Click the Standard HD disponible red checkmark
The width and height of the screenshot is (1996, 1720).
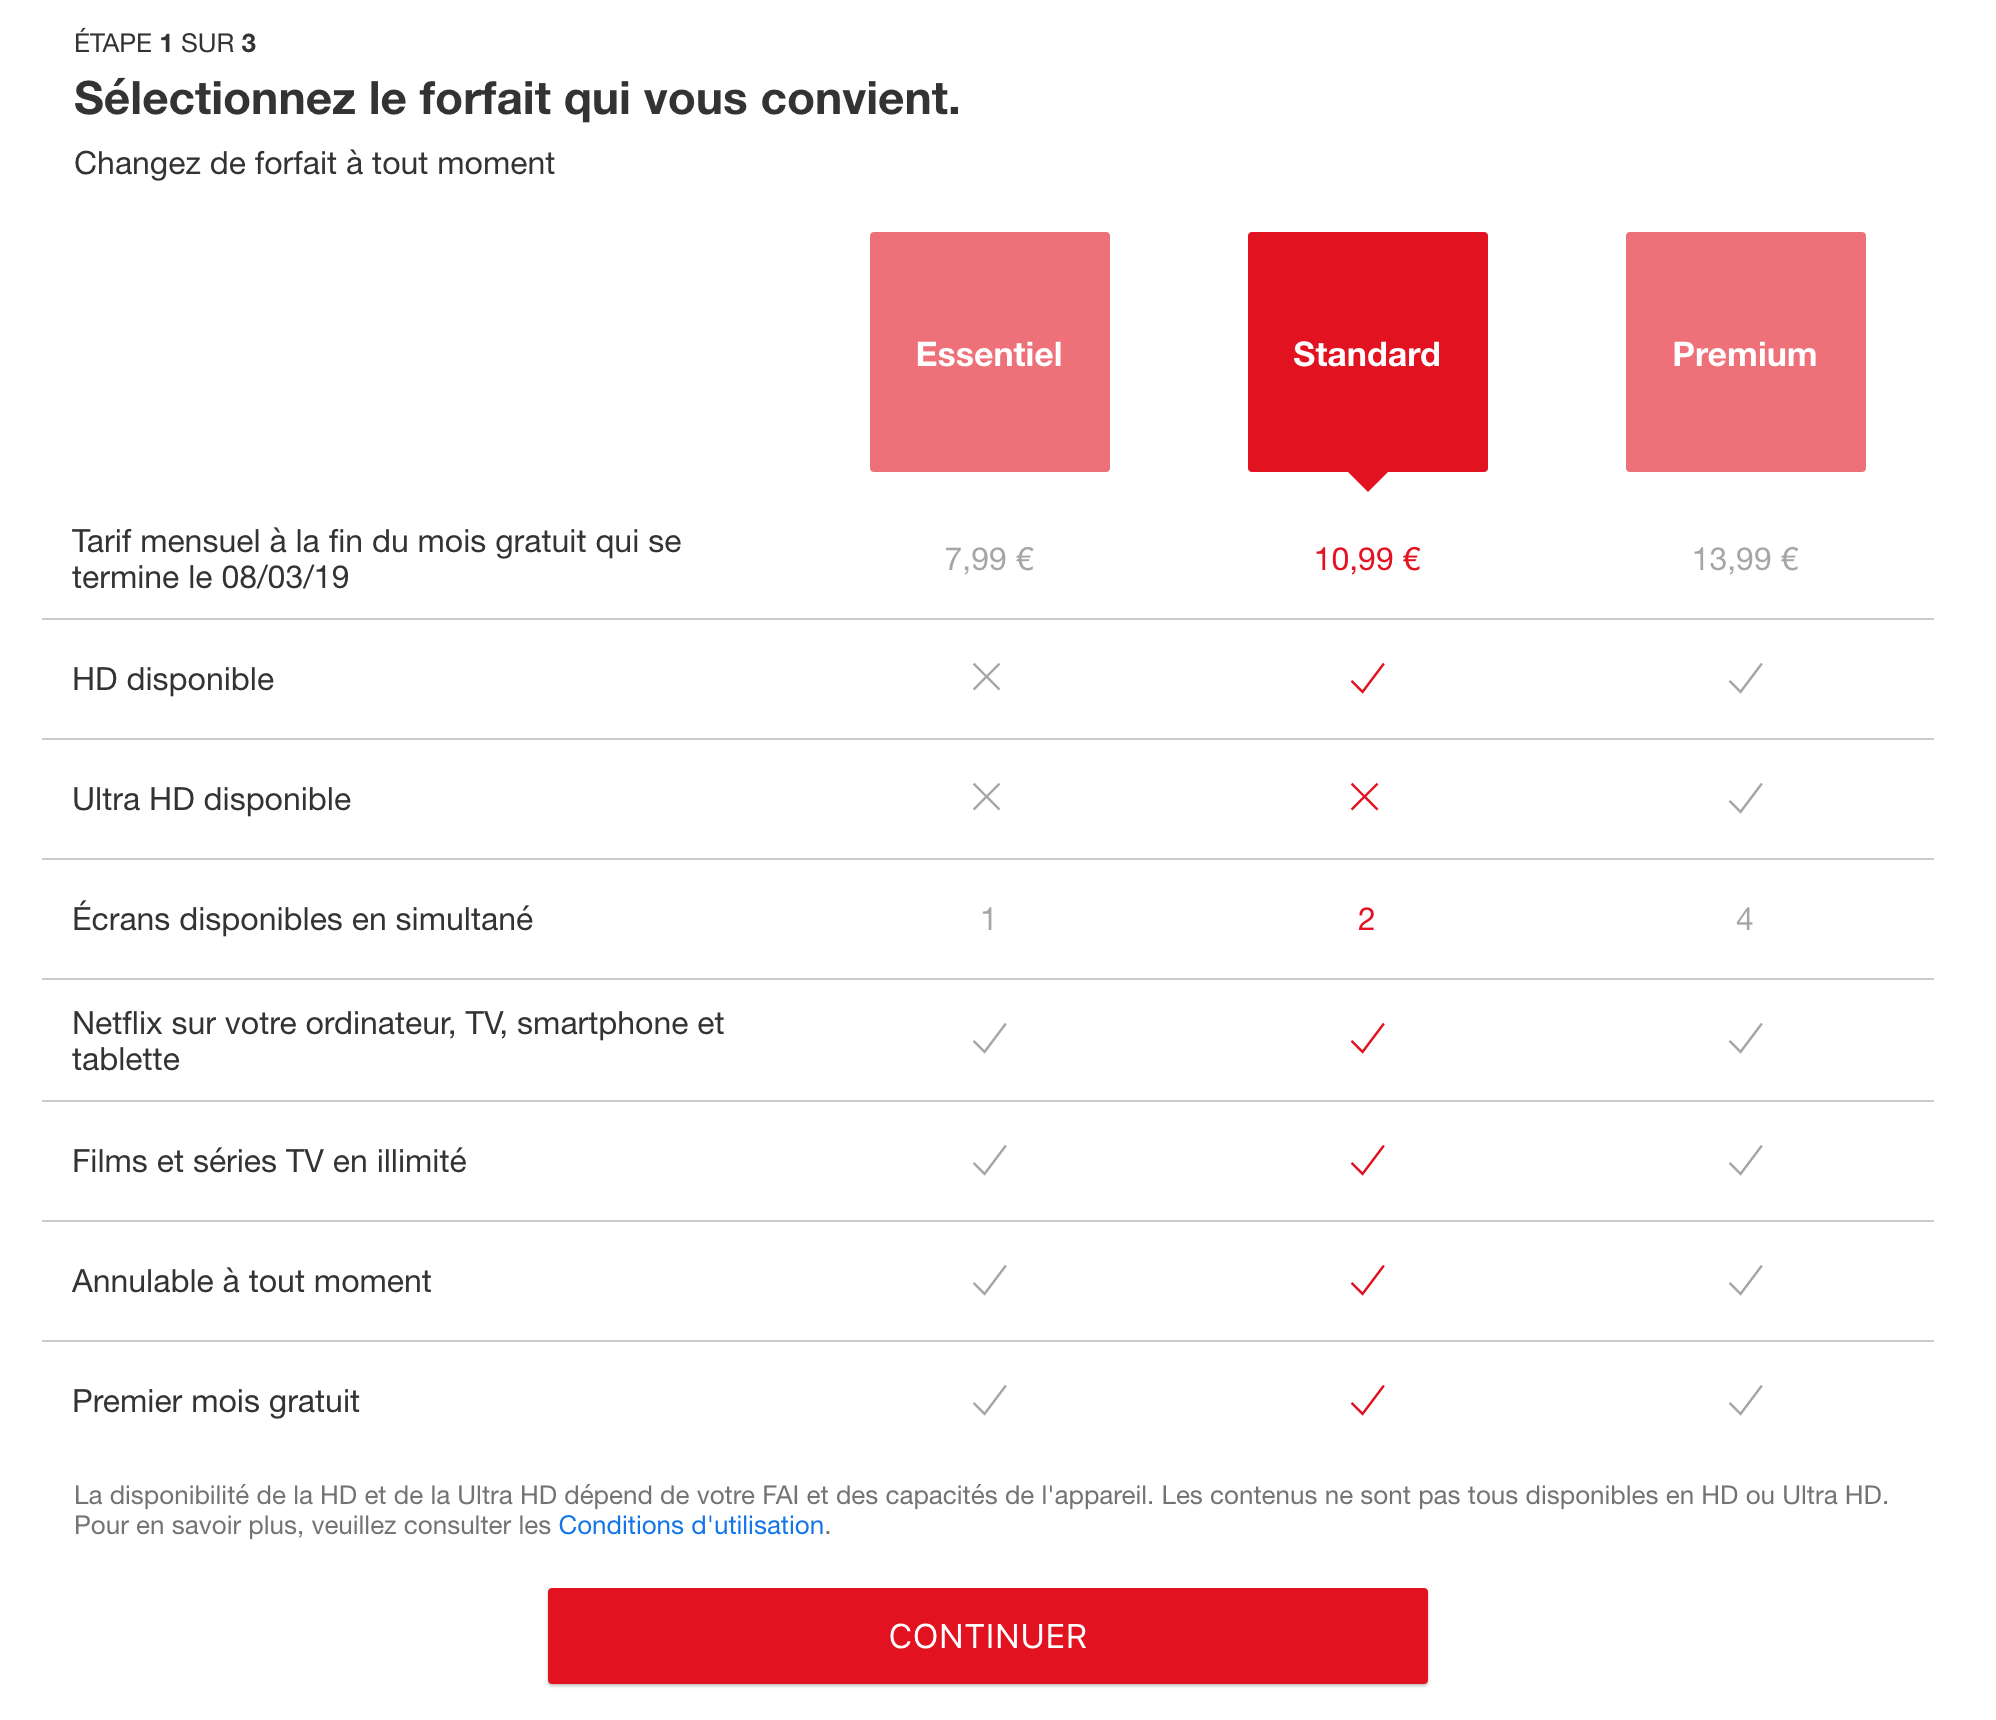coord(1367,678)
